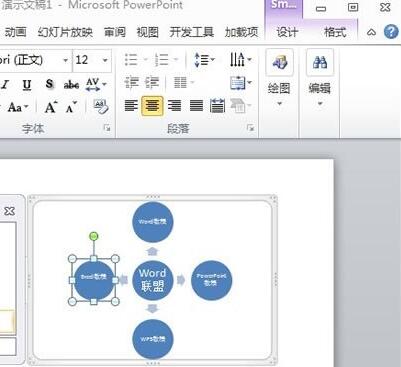The height and width of the screenshot is (367, 401).
Task: Expand the font size 12 dropdown
Action: tap(105, 60)
